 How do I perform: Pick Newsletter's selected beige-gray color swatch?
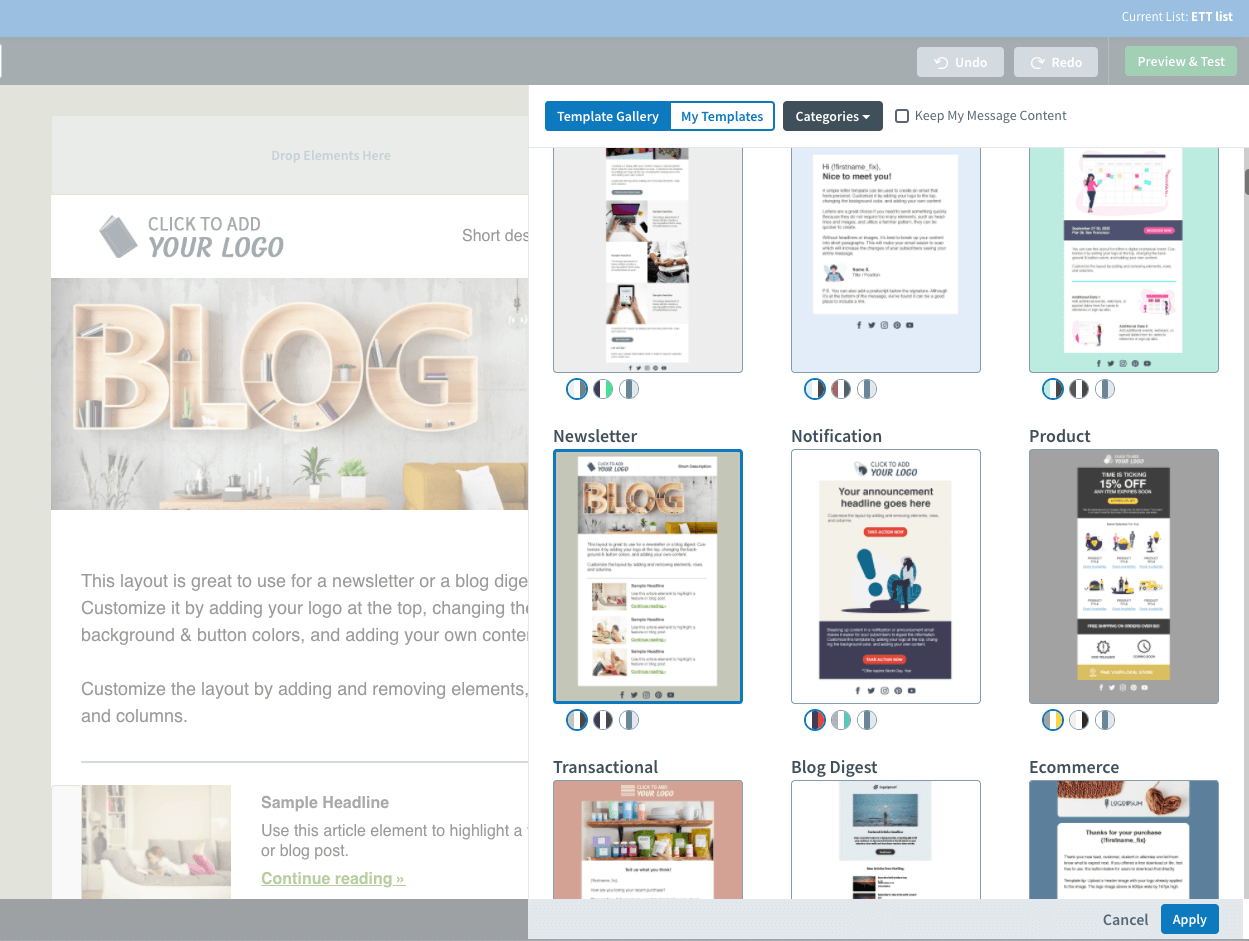(x=577, y=720)
